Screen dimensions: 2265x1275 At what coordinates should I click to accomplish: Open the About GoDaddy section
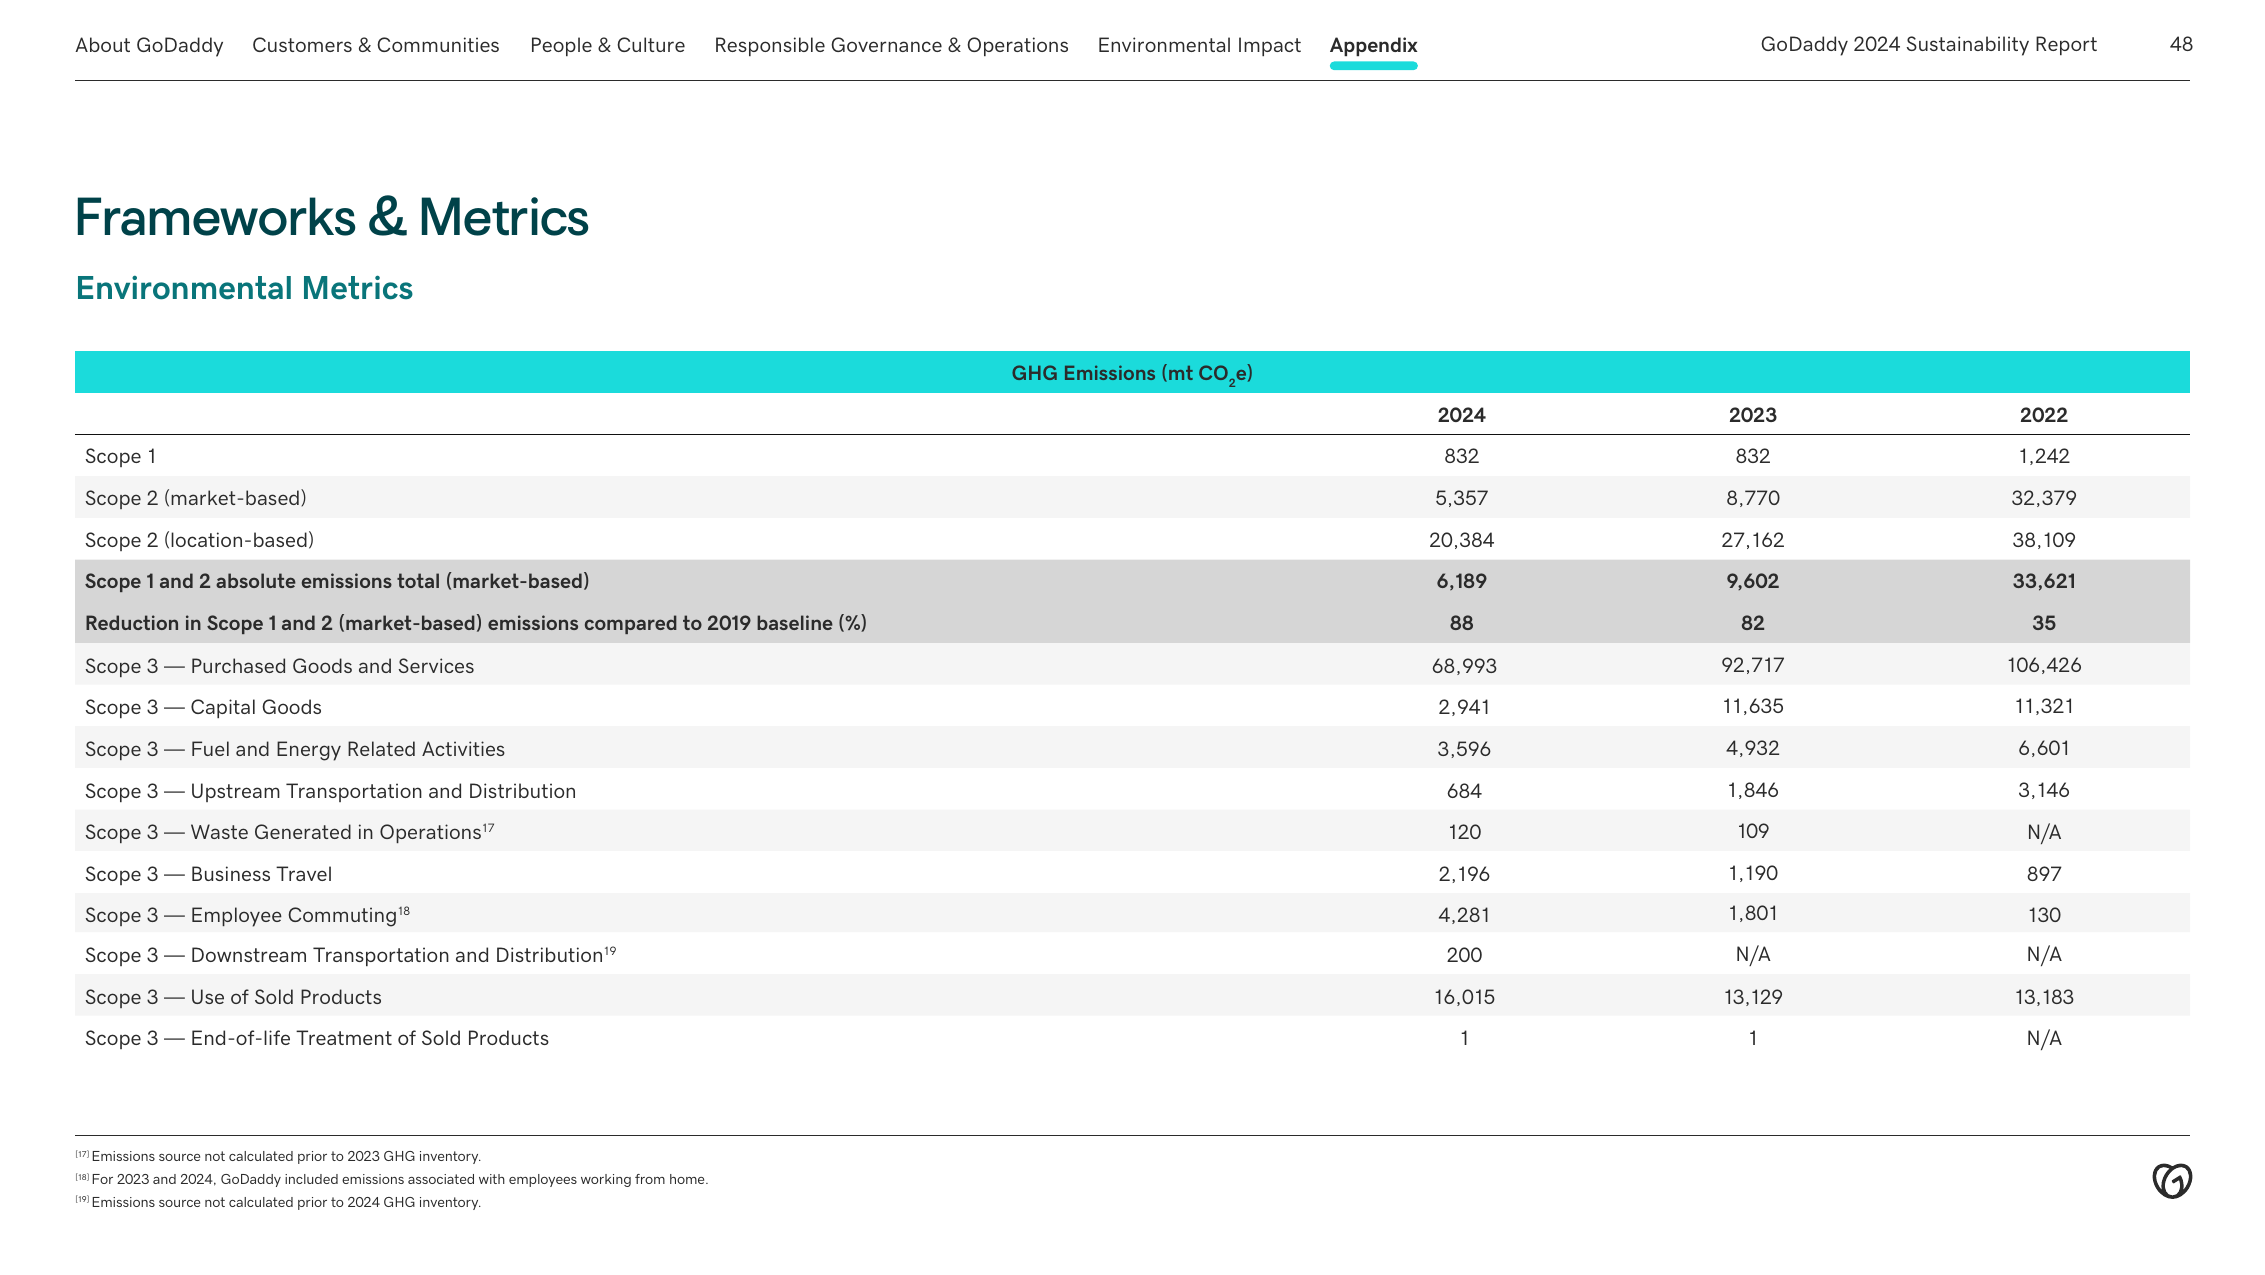pos(149,45)
